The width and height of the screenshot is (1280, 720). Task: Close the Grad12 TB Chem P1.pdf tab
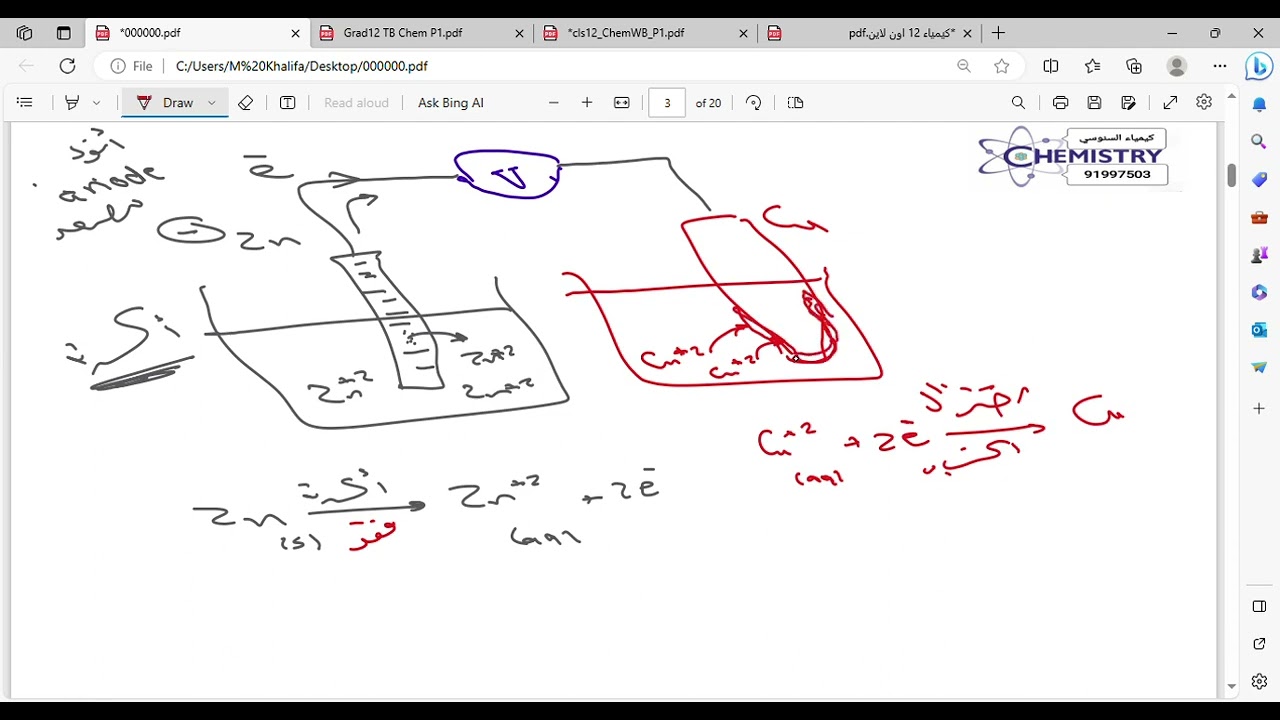pos(519,33)
